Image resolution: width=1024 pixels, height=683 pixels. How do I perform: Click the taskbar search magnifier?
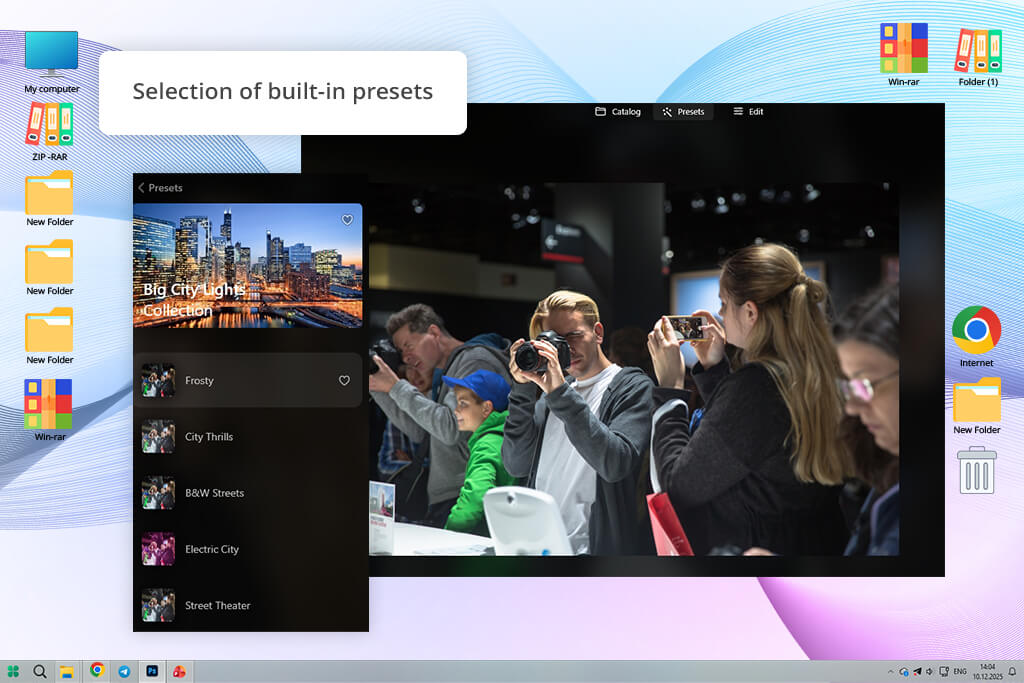[x=40, y=671]
